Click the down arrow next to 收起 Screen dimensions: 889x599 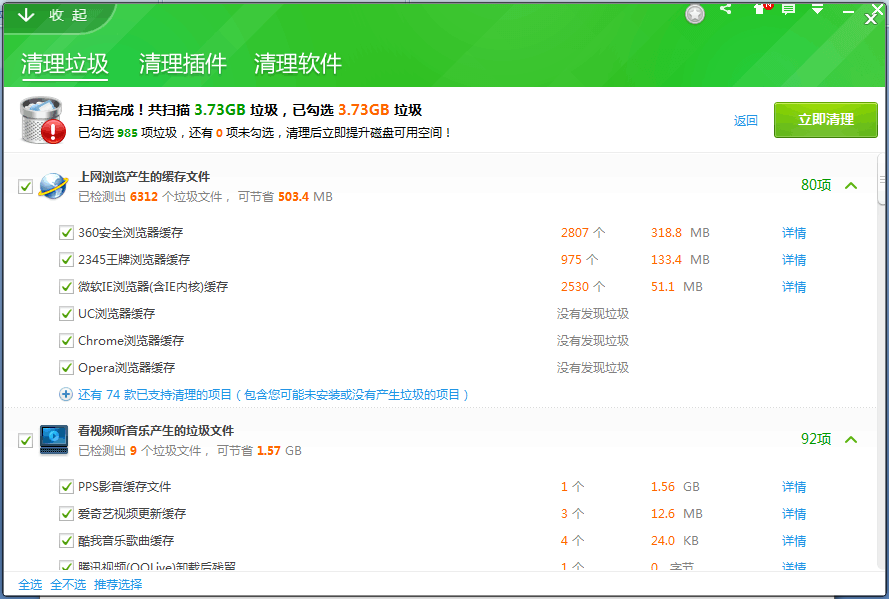(26, 15)
